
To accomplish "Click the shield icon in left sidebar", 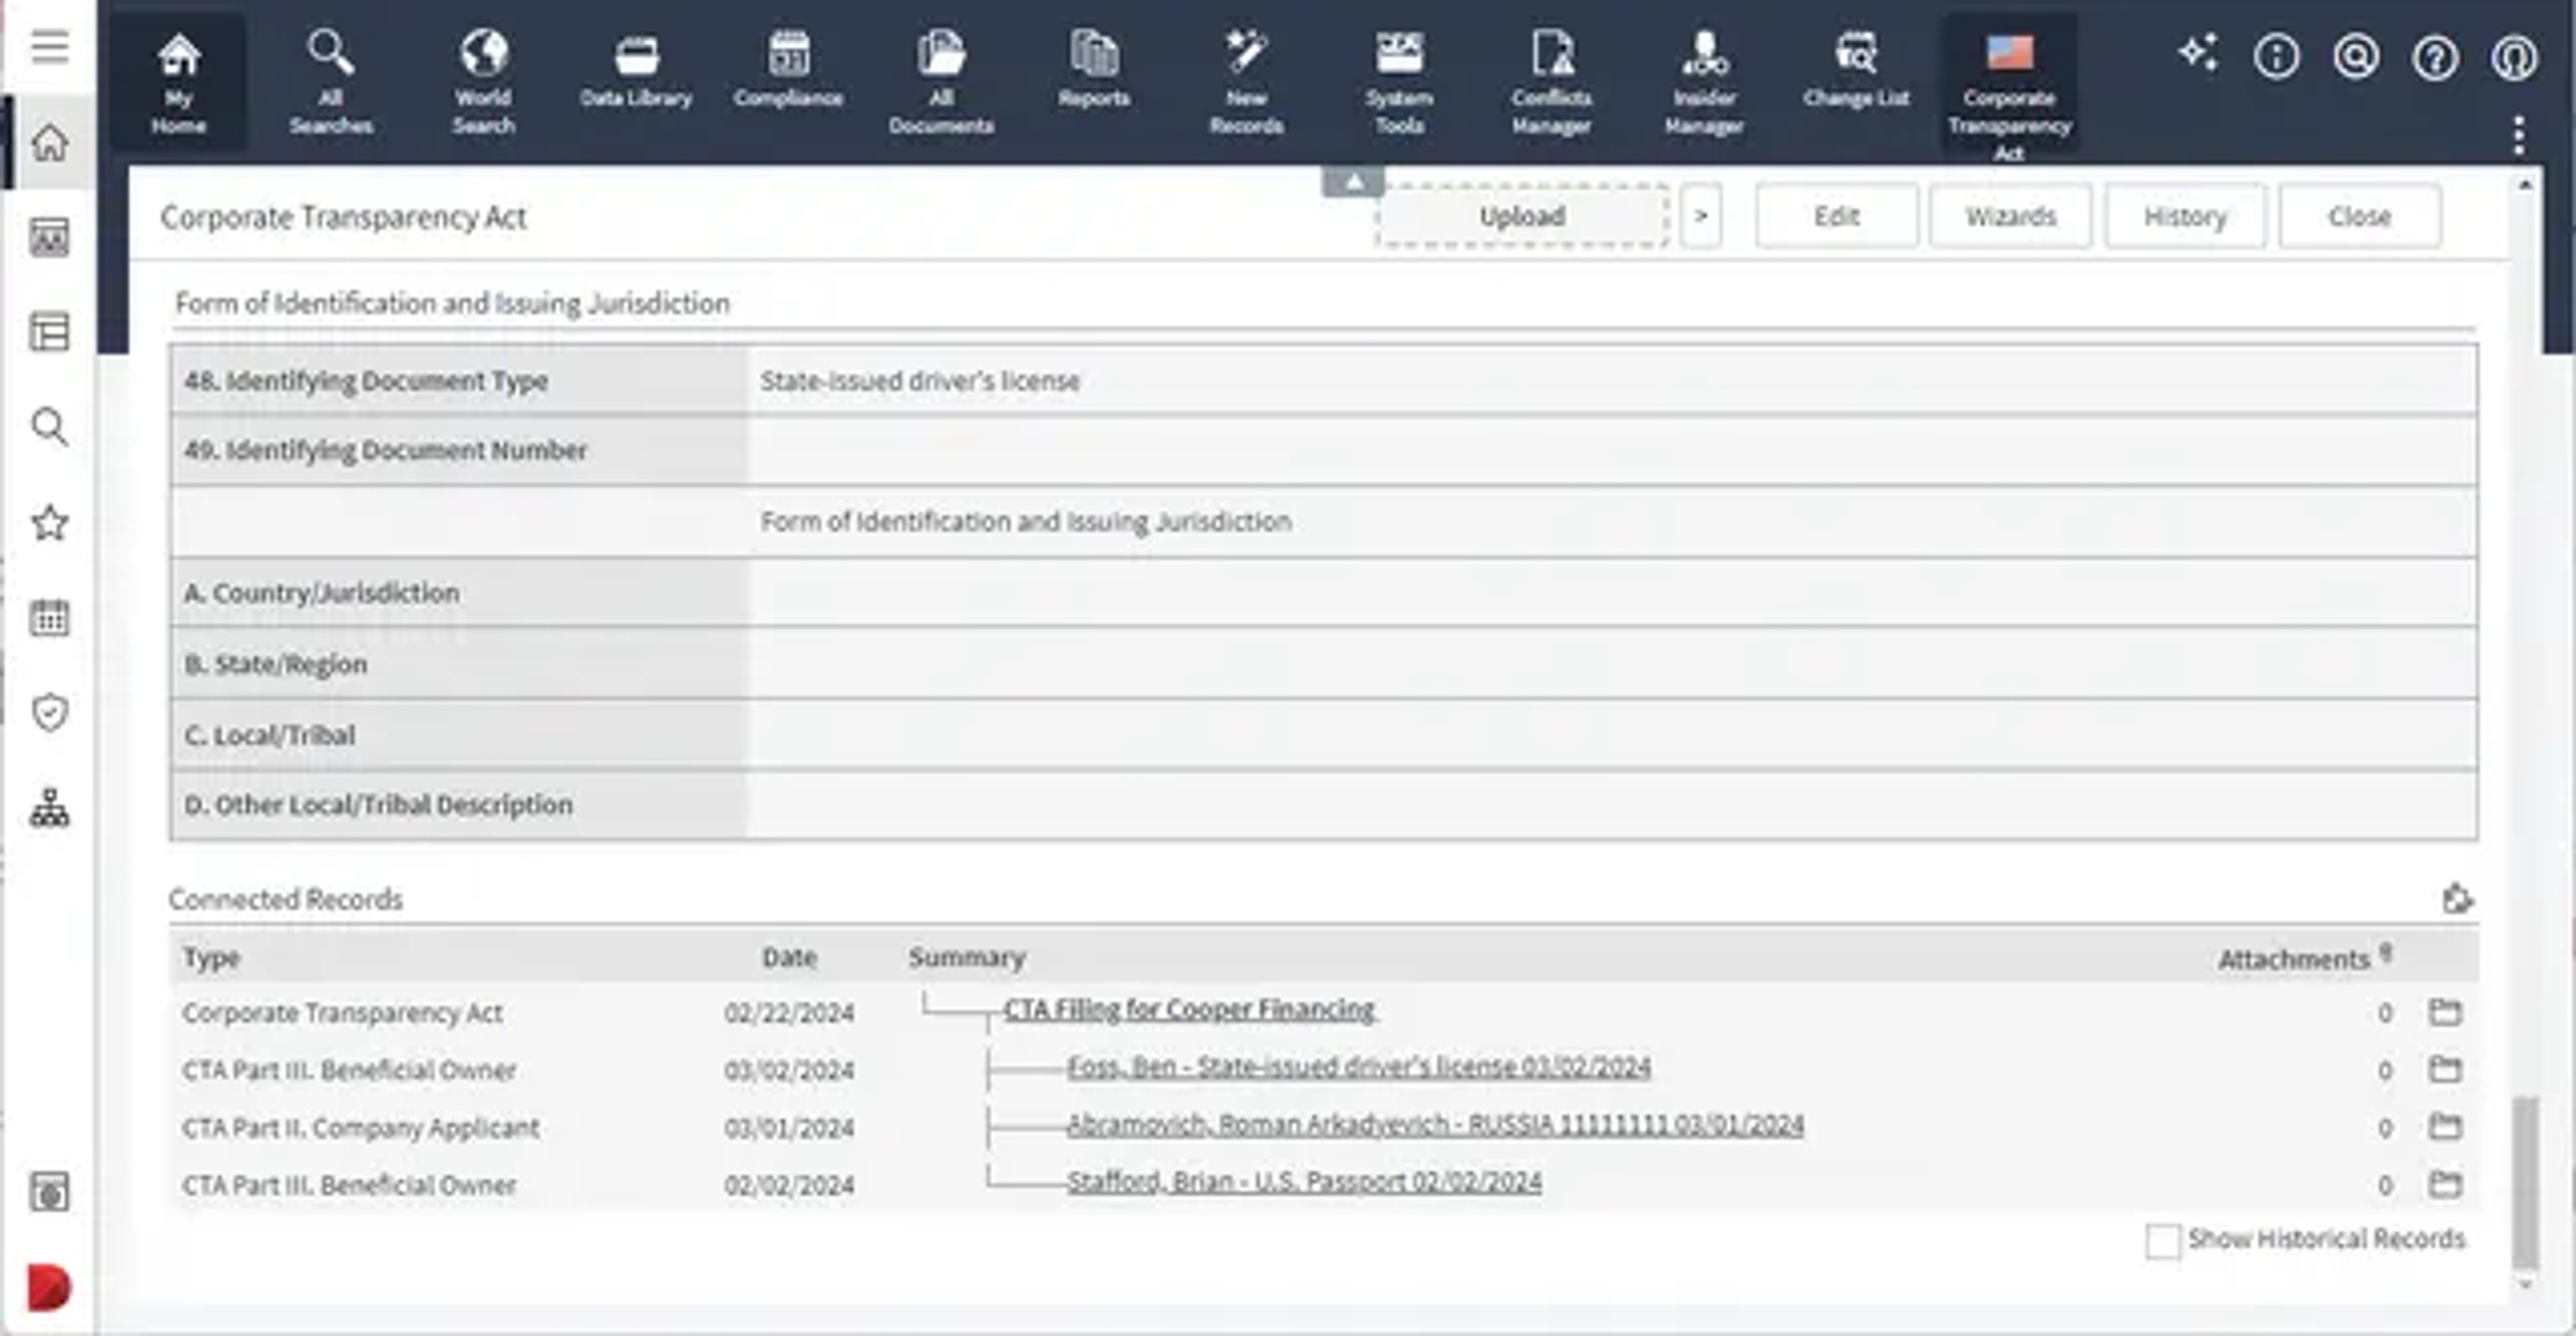I will point(49,713).
